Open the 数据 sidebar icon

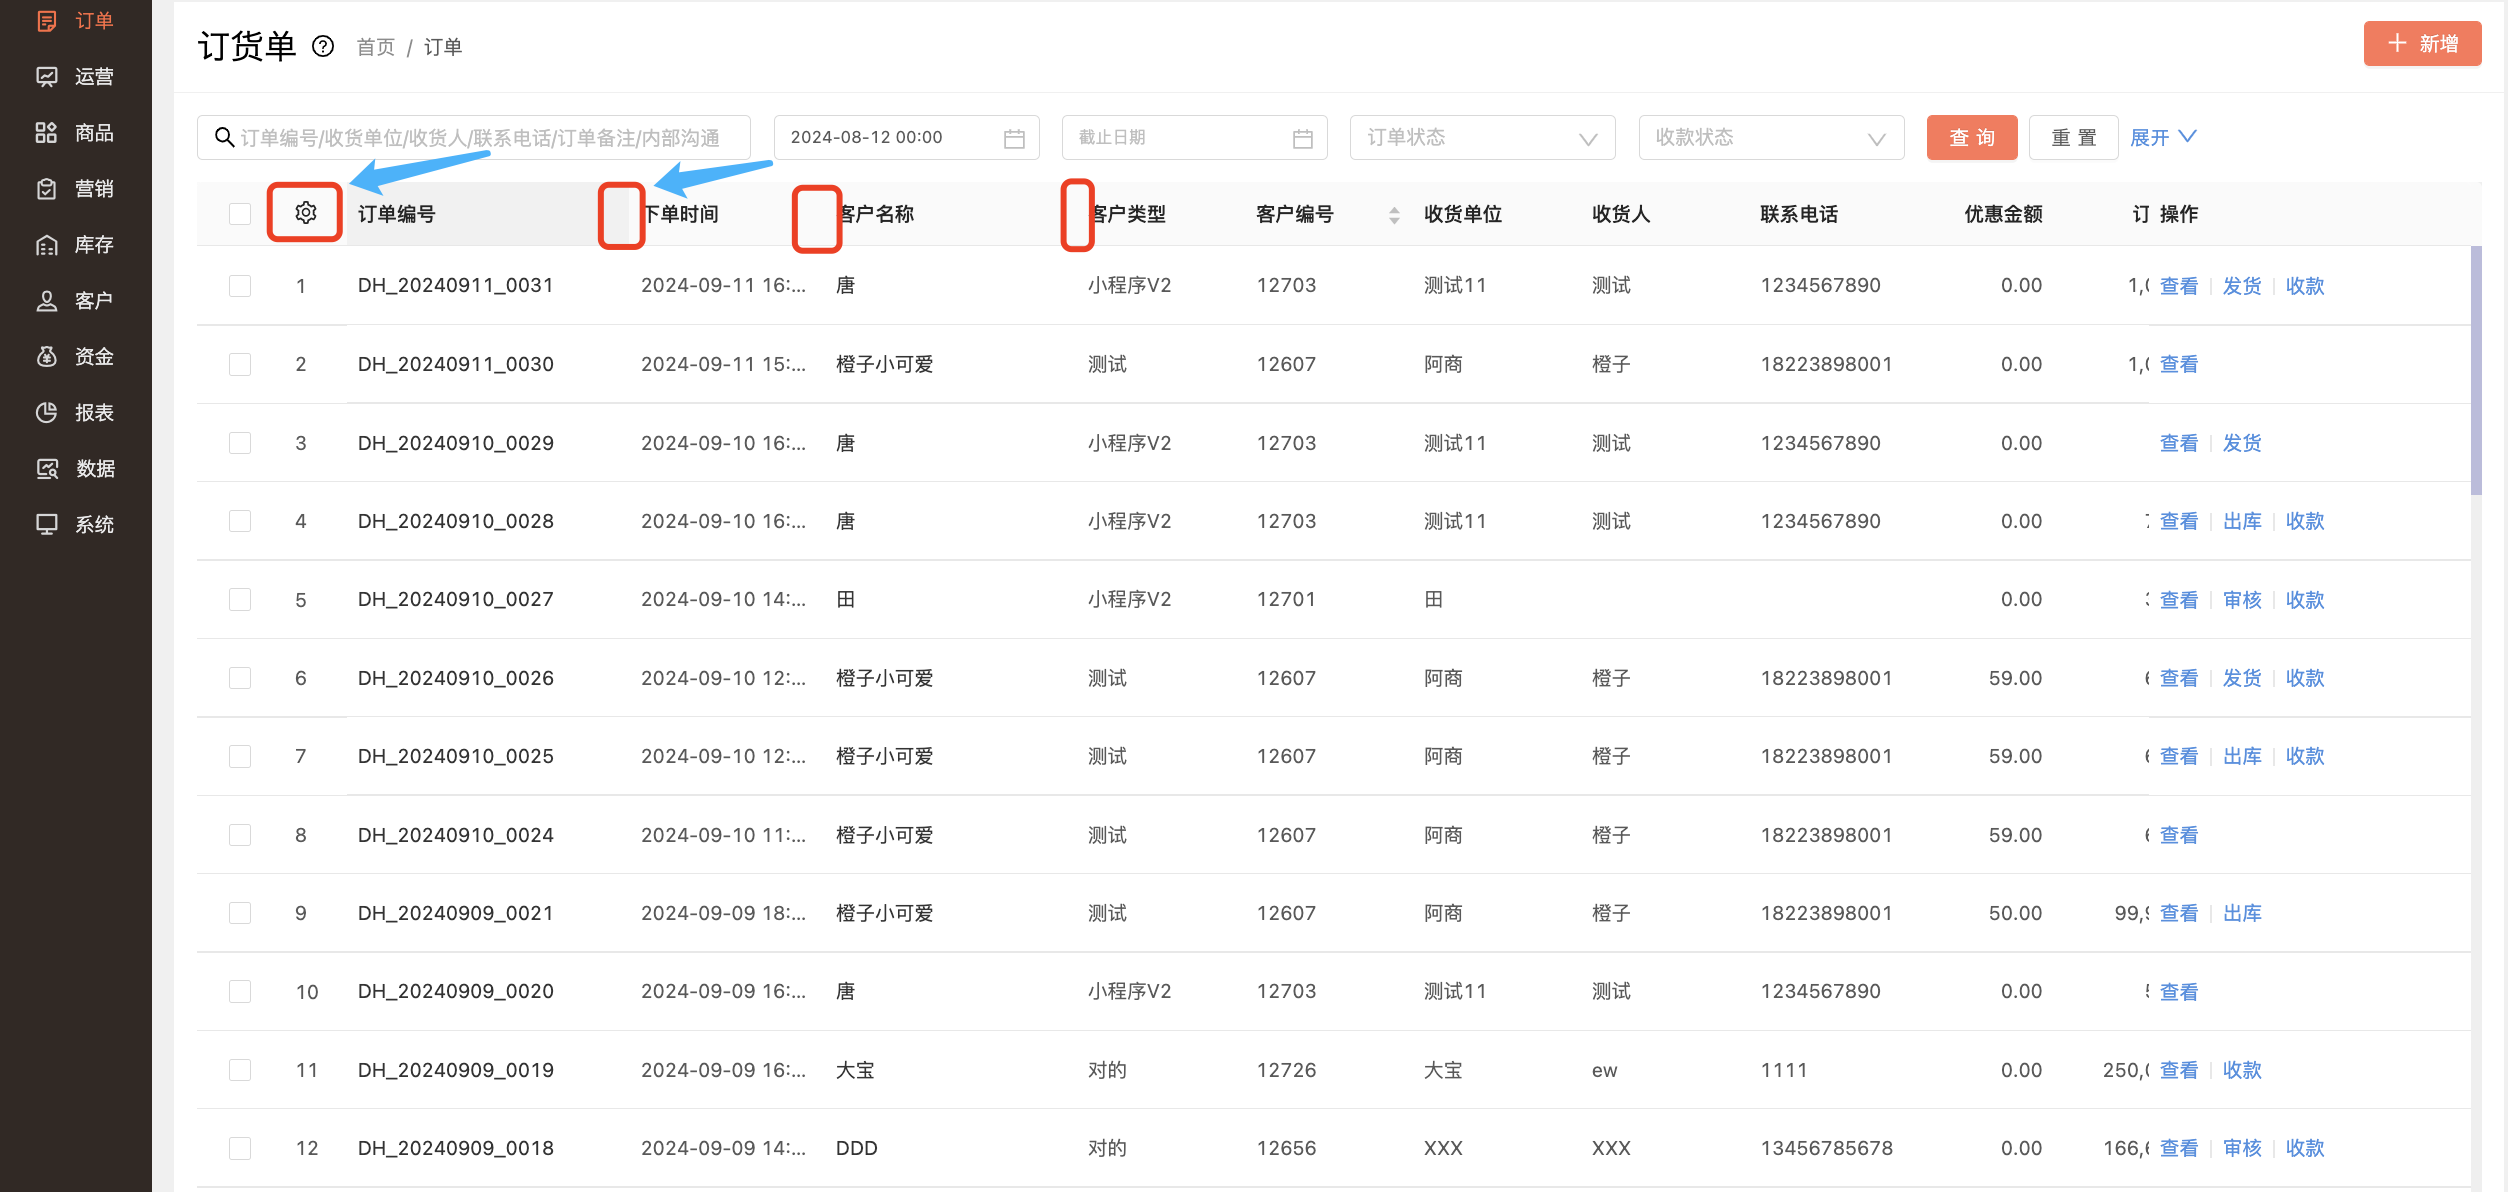[46, 469]
